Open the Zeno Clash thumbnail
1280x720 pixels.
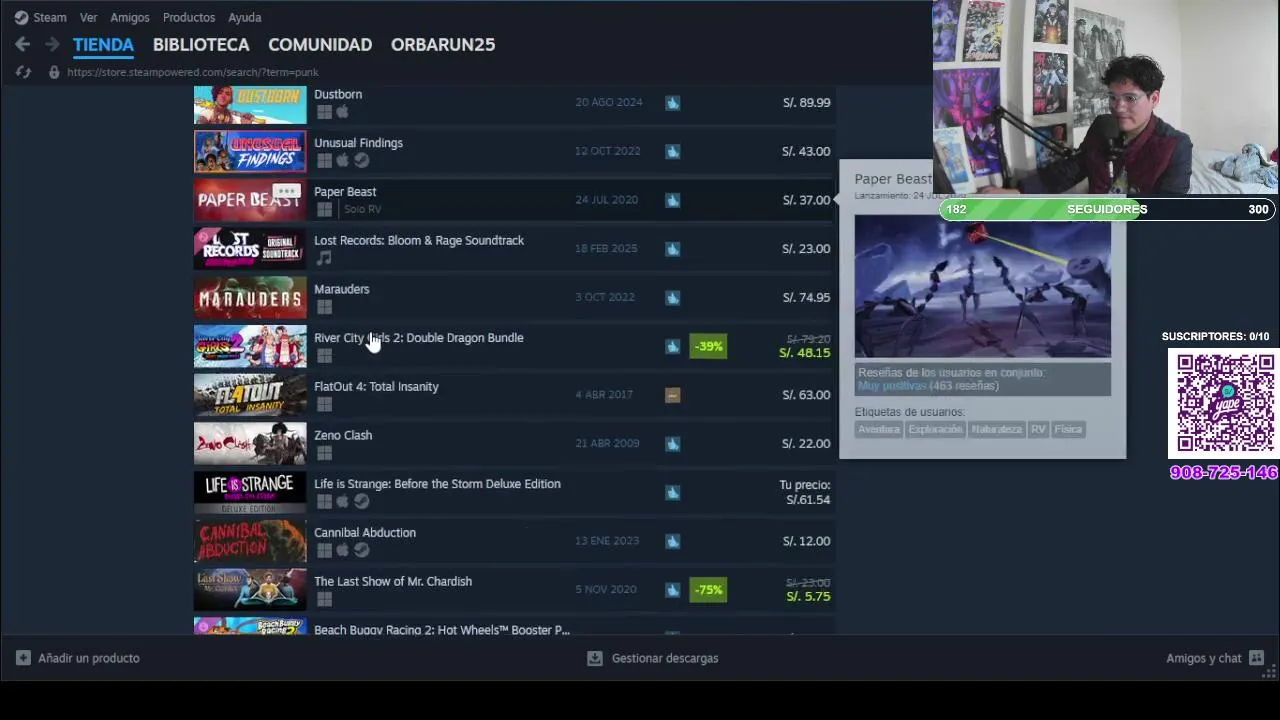[x=250, y=443]
